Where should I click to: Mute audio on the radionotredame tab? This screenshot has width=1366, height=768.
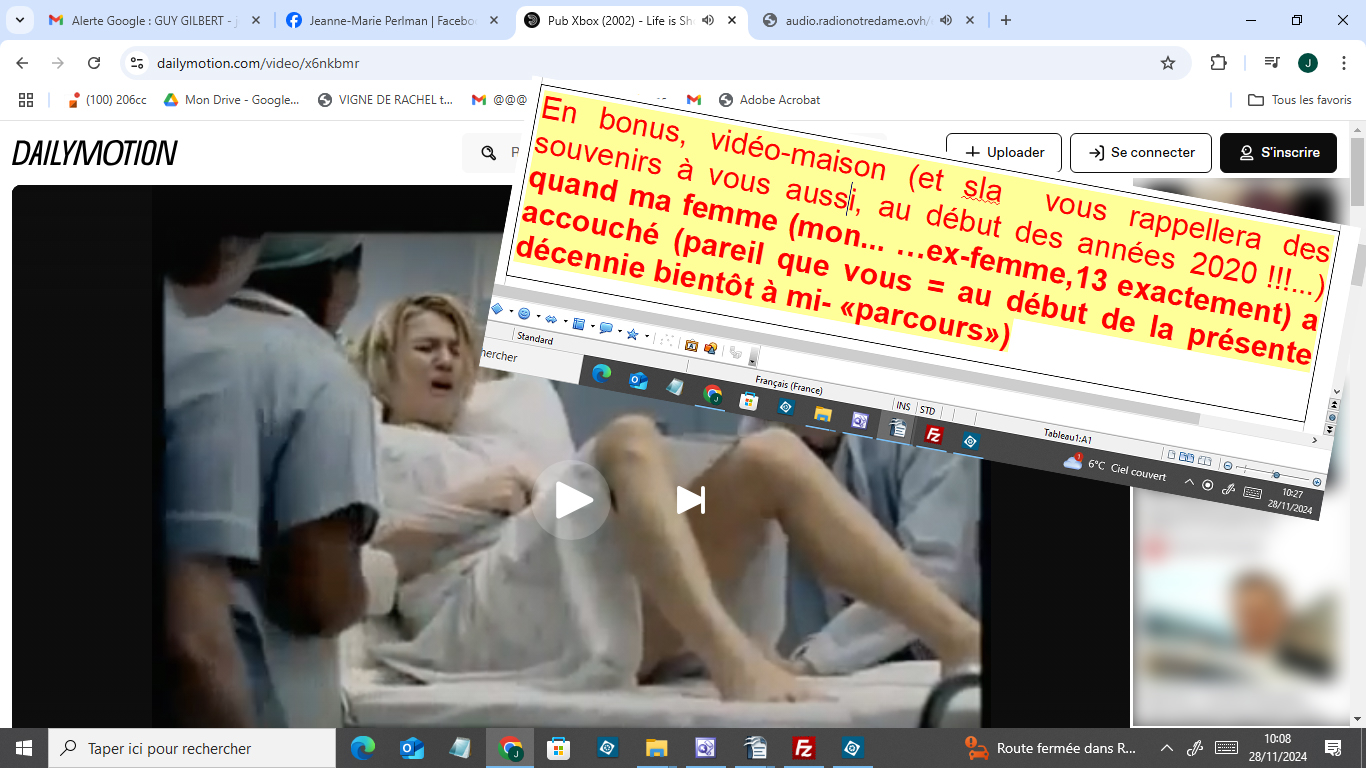tap(946, 20)
